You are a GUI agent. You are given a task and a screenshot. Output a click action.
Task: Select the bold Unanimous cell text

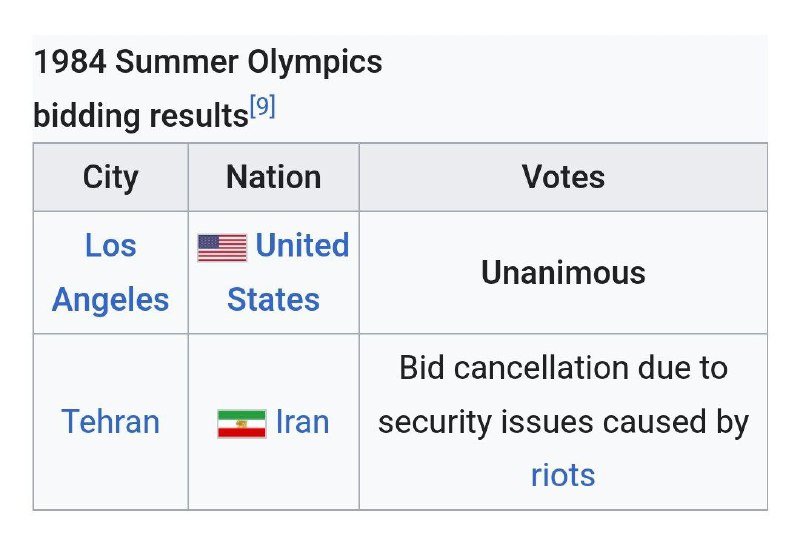[x=563, y=273]
